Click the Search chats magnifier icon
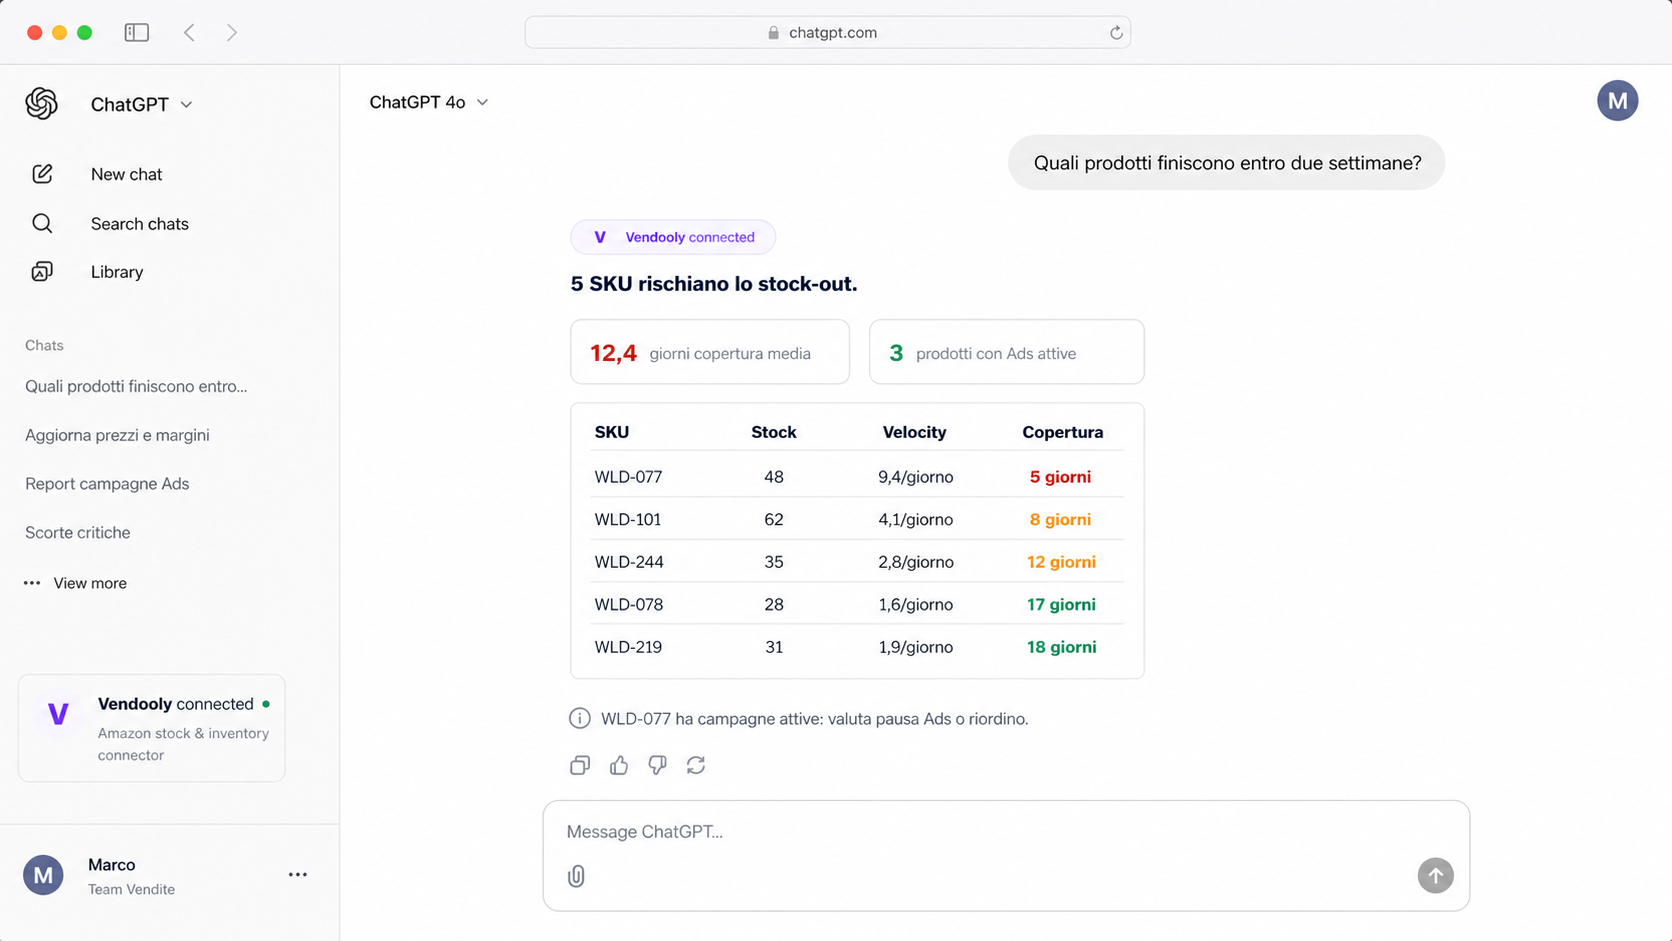 point(42,223)
